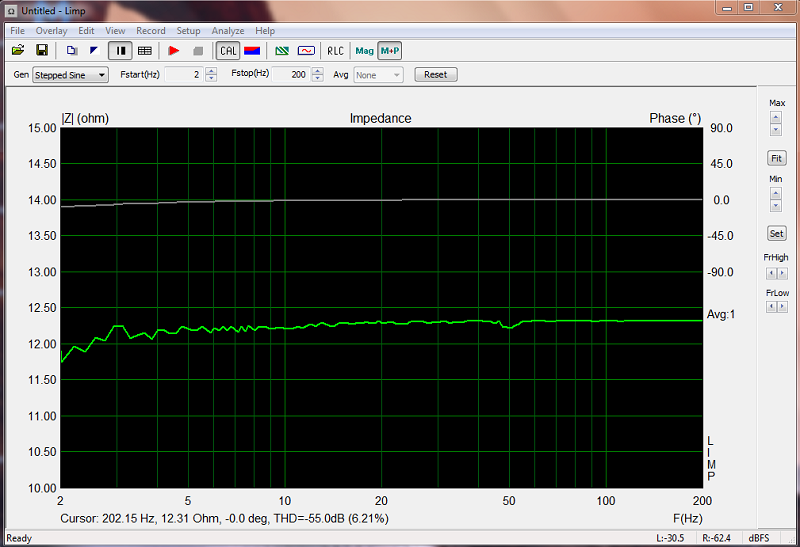
Task: Stop recording with the gray stop button
Action: pos(198,51)
